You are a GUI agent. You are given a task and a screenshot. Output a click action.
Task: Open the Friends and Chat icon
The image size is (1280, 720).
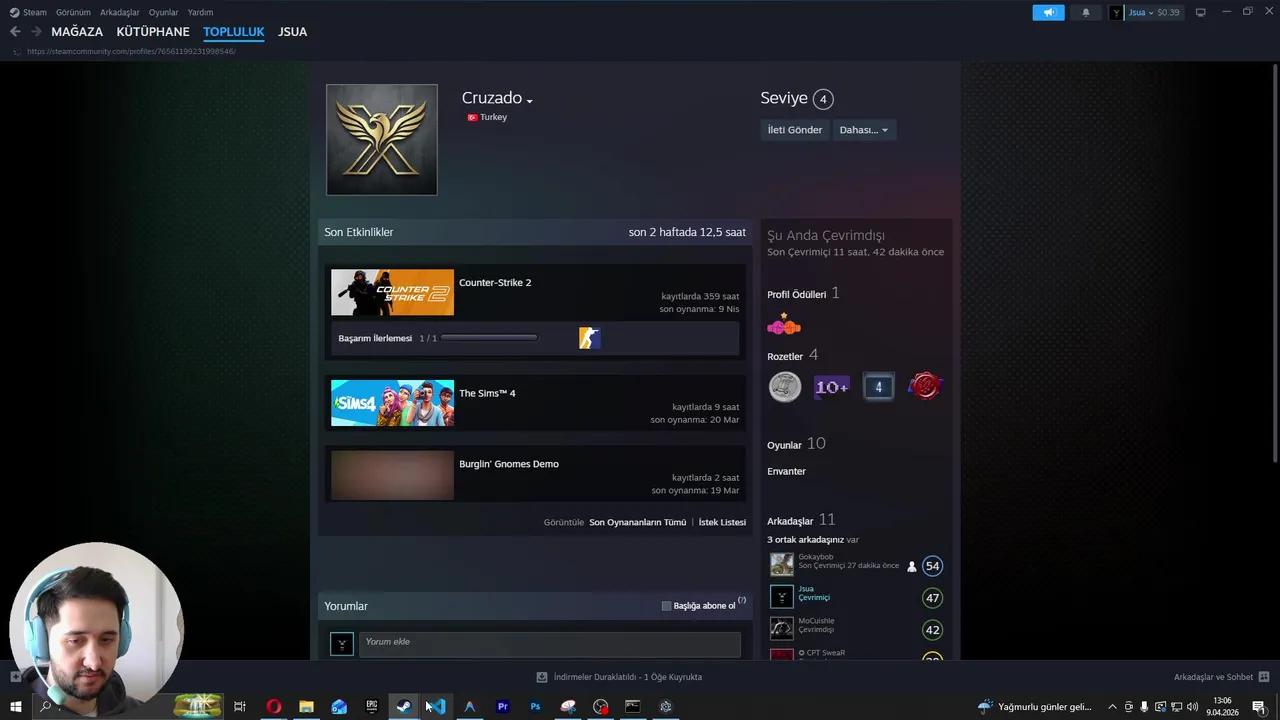coord(1264,677)
